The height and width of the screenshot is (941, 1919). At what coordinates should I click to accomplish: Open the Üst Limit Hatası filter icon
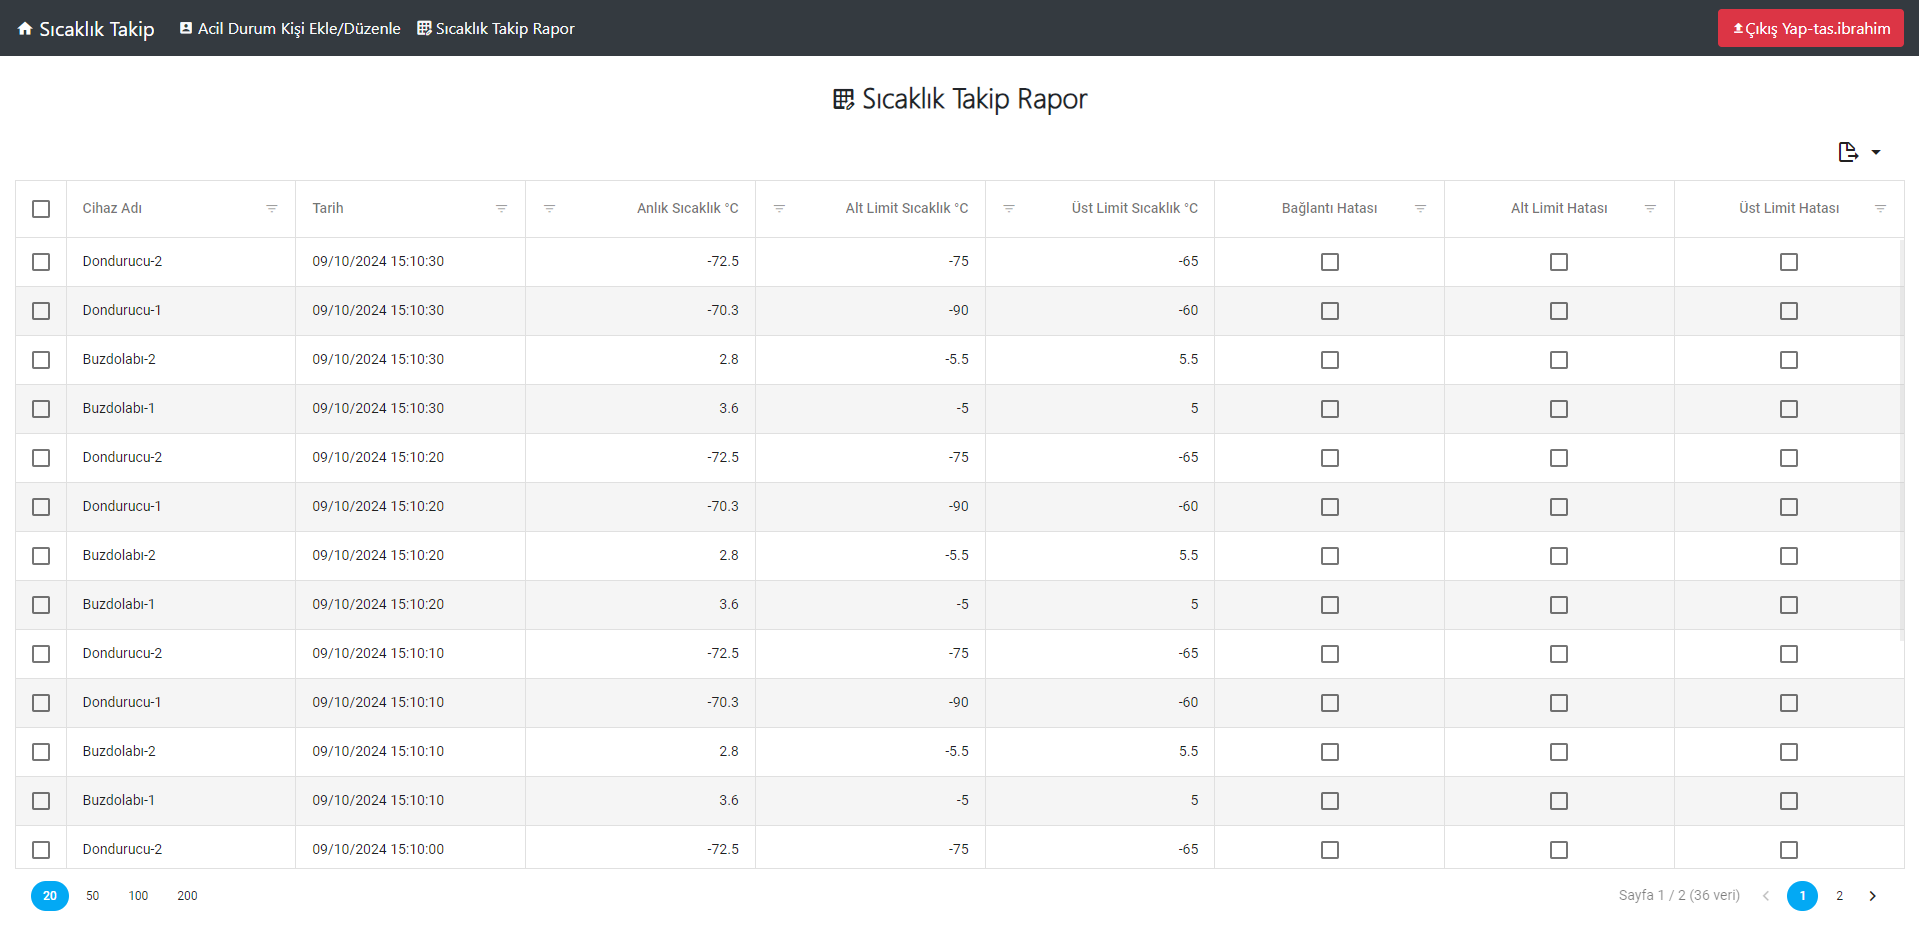(x=1880, y=208)
